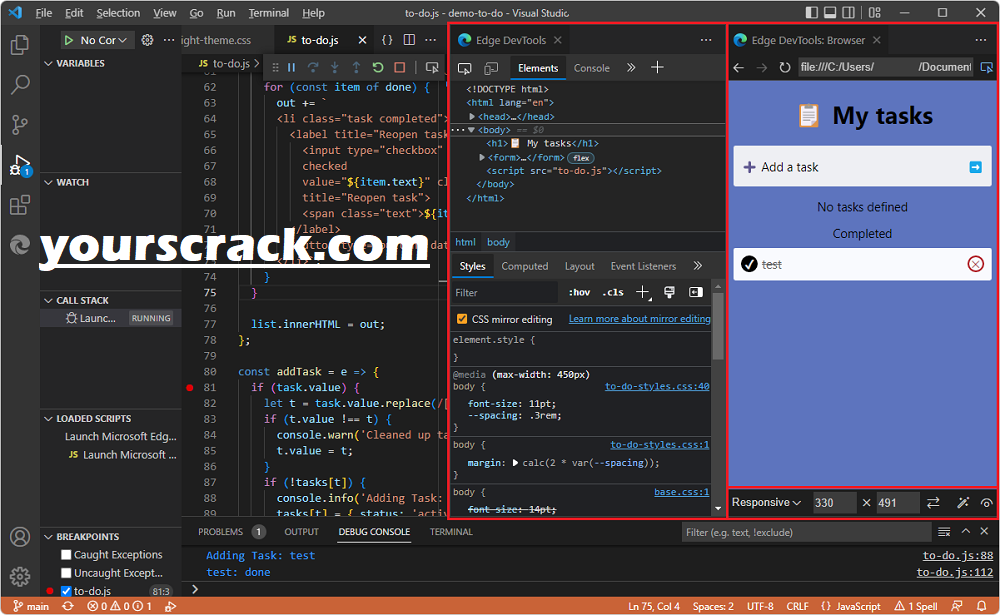Screen dimensions: 1000x615
Task: Click Step Over in debug toolbar
Action: pos(313,67)
